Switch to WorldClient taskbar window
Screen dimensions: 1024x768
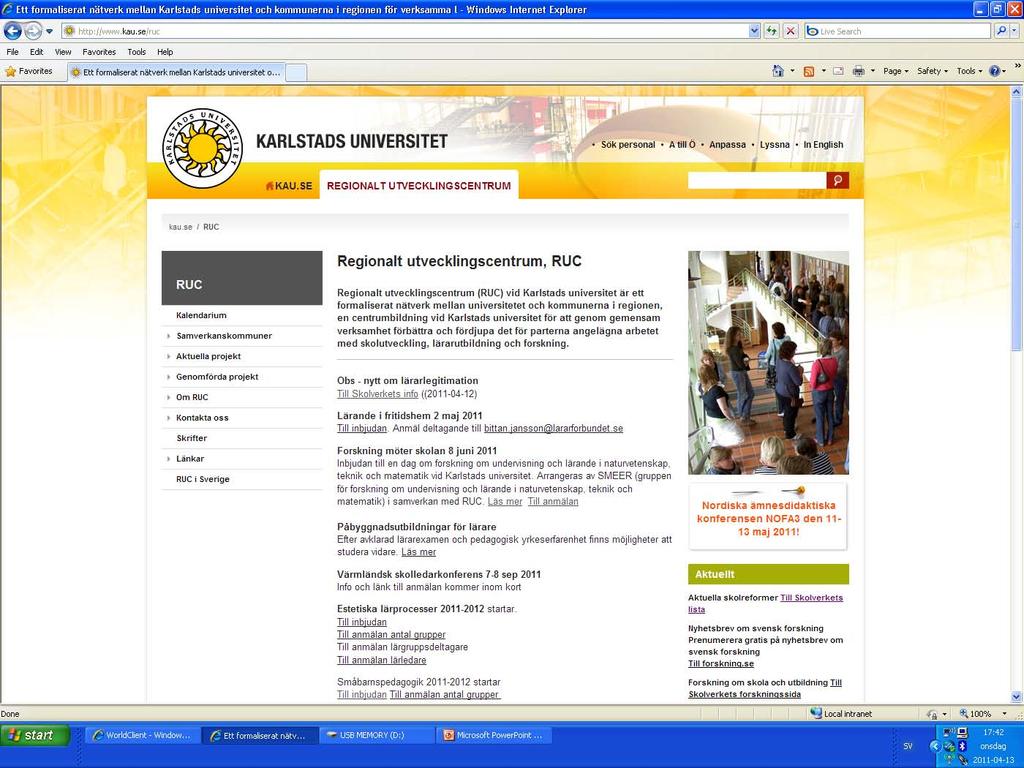(142, 735)
